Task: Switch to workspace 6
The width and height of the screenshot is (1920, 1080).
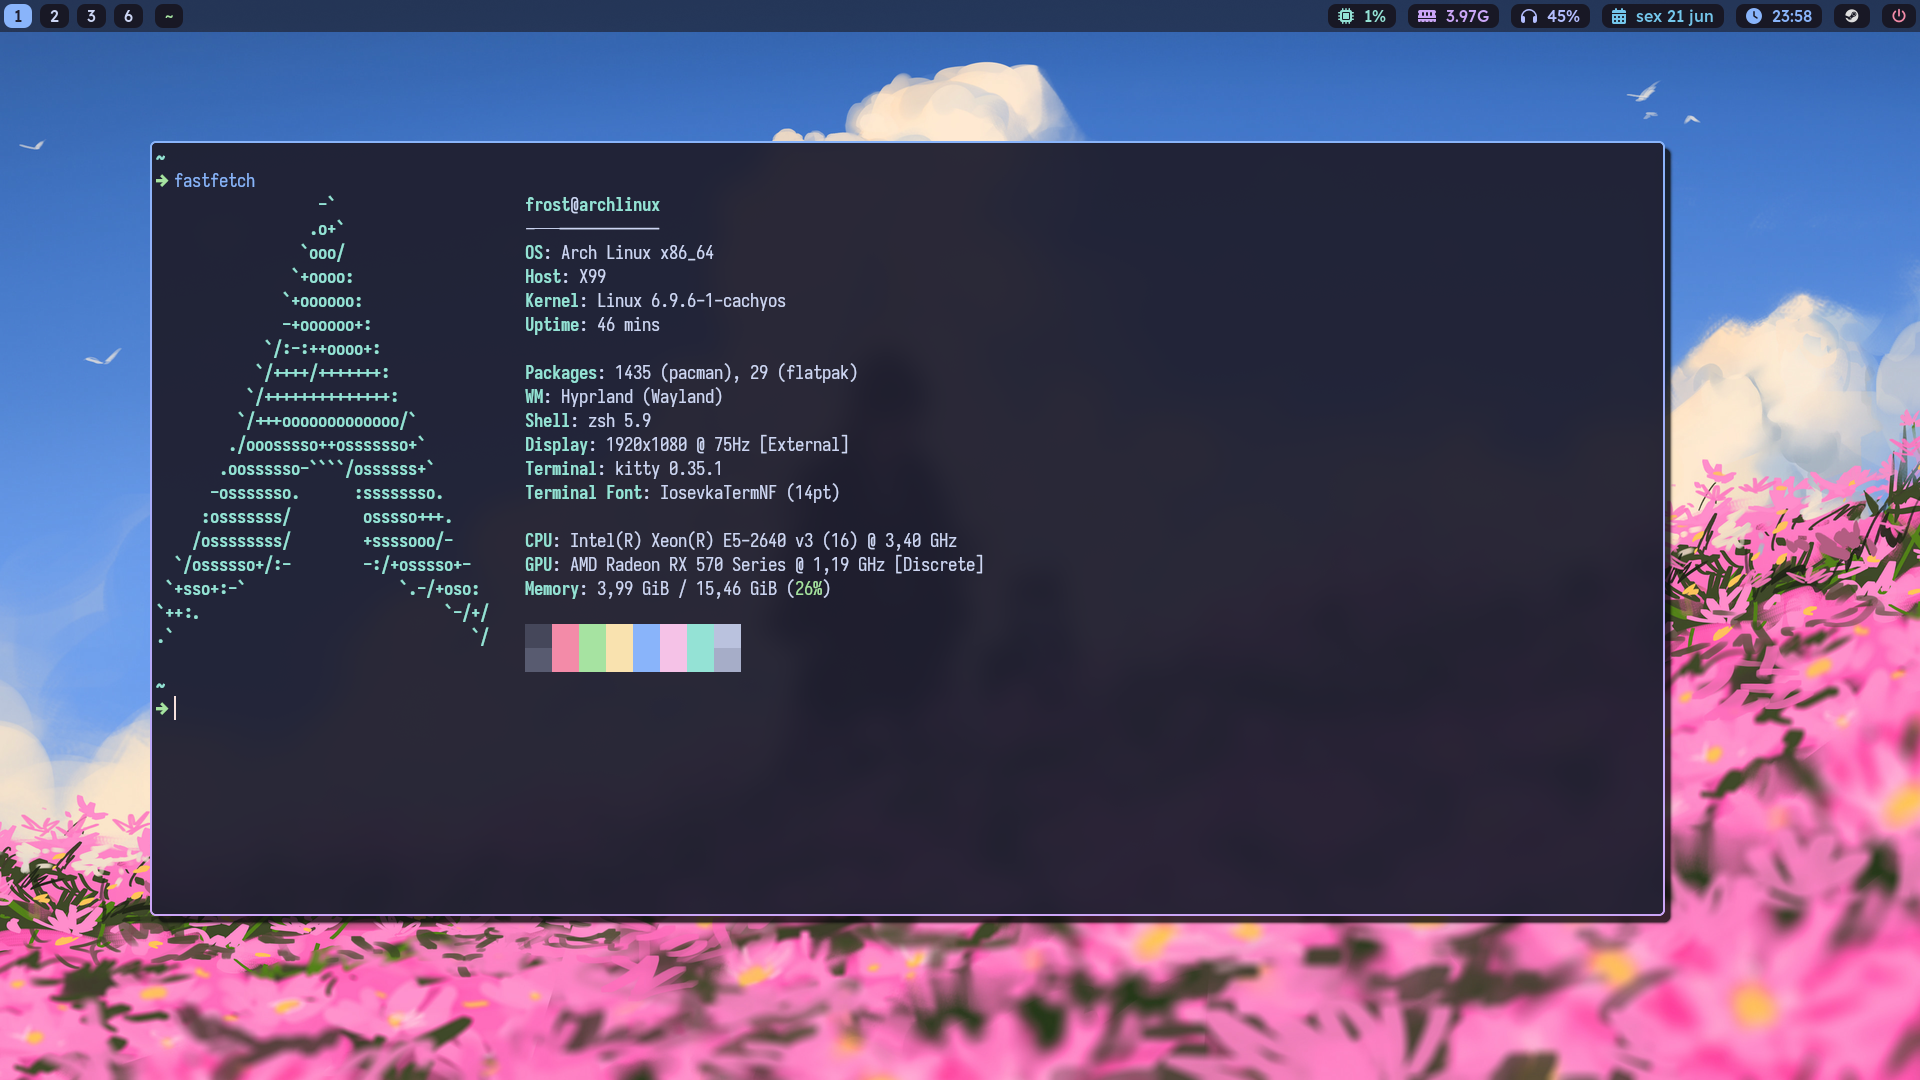Action: coord(128,16)
